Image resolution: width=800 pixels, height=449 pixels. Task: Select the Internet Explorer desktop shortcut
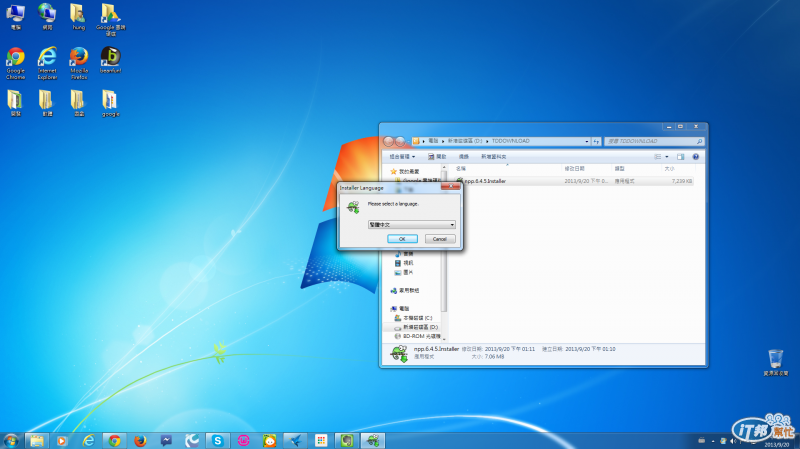point(47,63)
